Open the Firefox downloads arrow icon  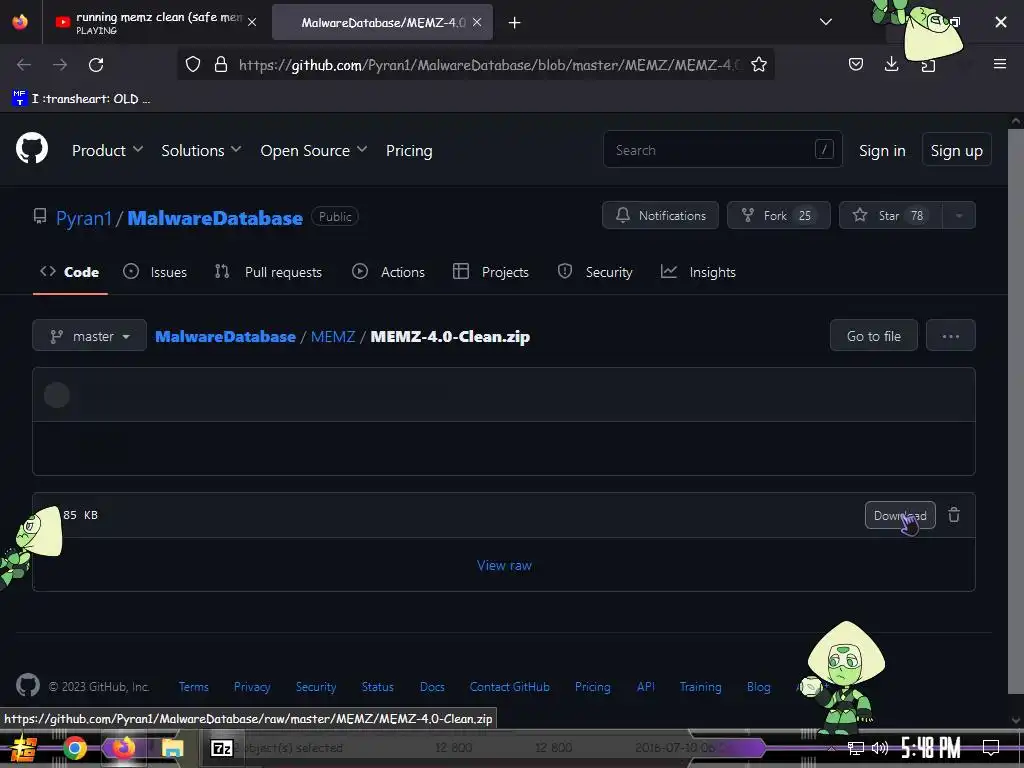891,64
